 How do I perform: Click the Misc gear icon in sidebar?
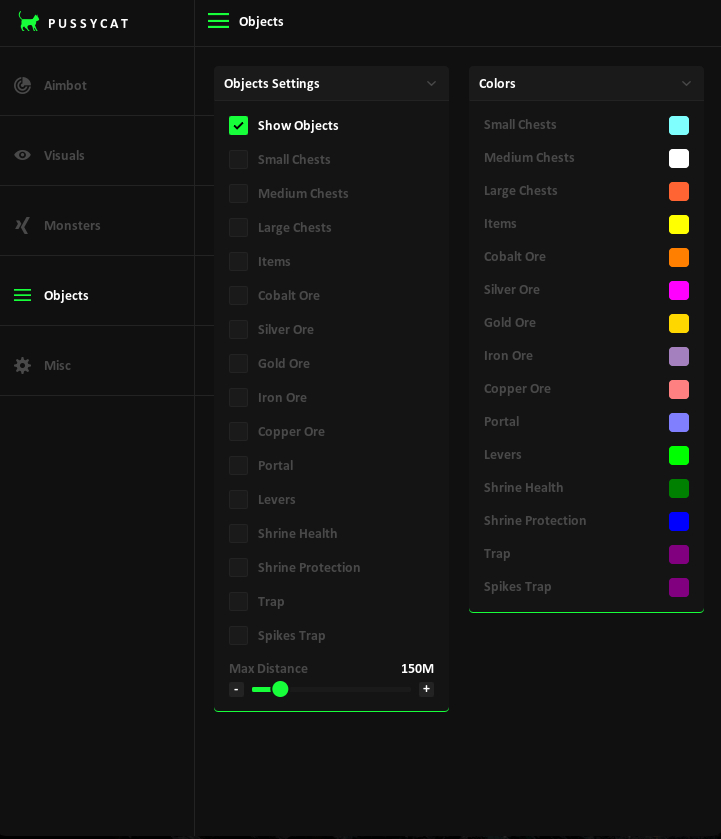pyautogui.click(x=22, y=365)
